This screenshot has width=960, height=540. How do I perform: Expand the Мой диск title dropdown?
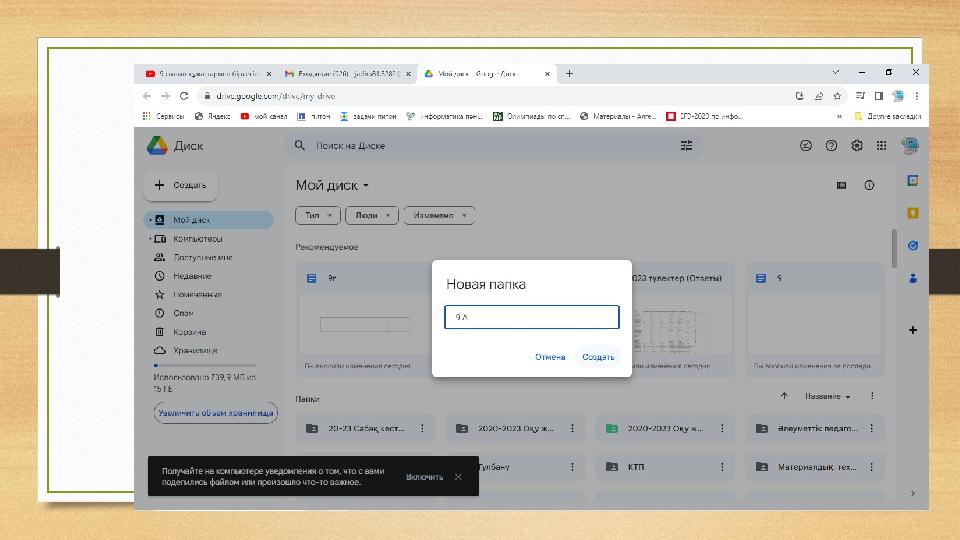point(366,186)
